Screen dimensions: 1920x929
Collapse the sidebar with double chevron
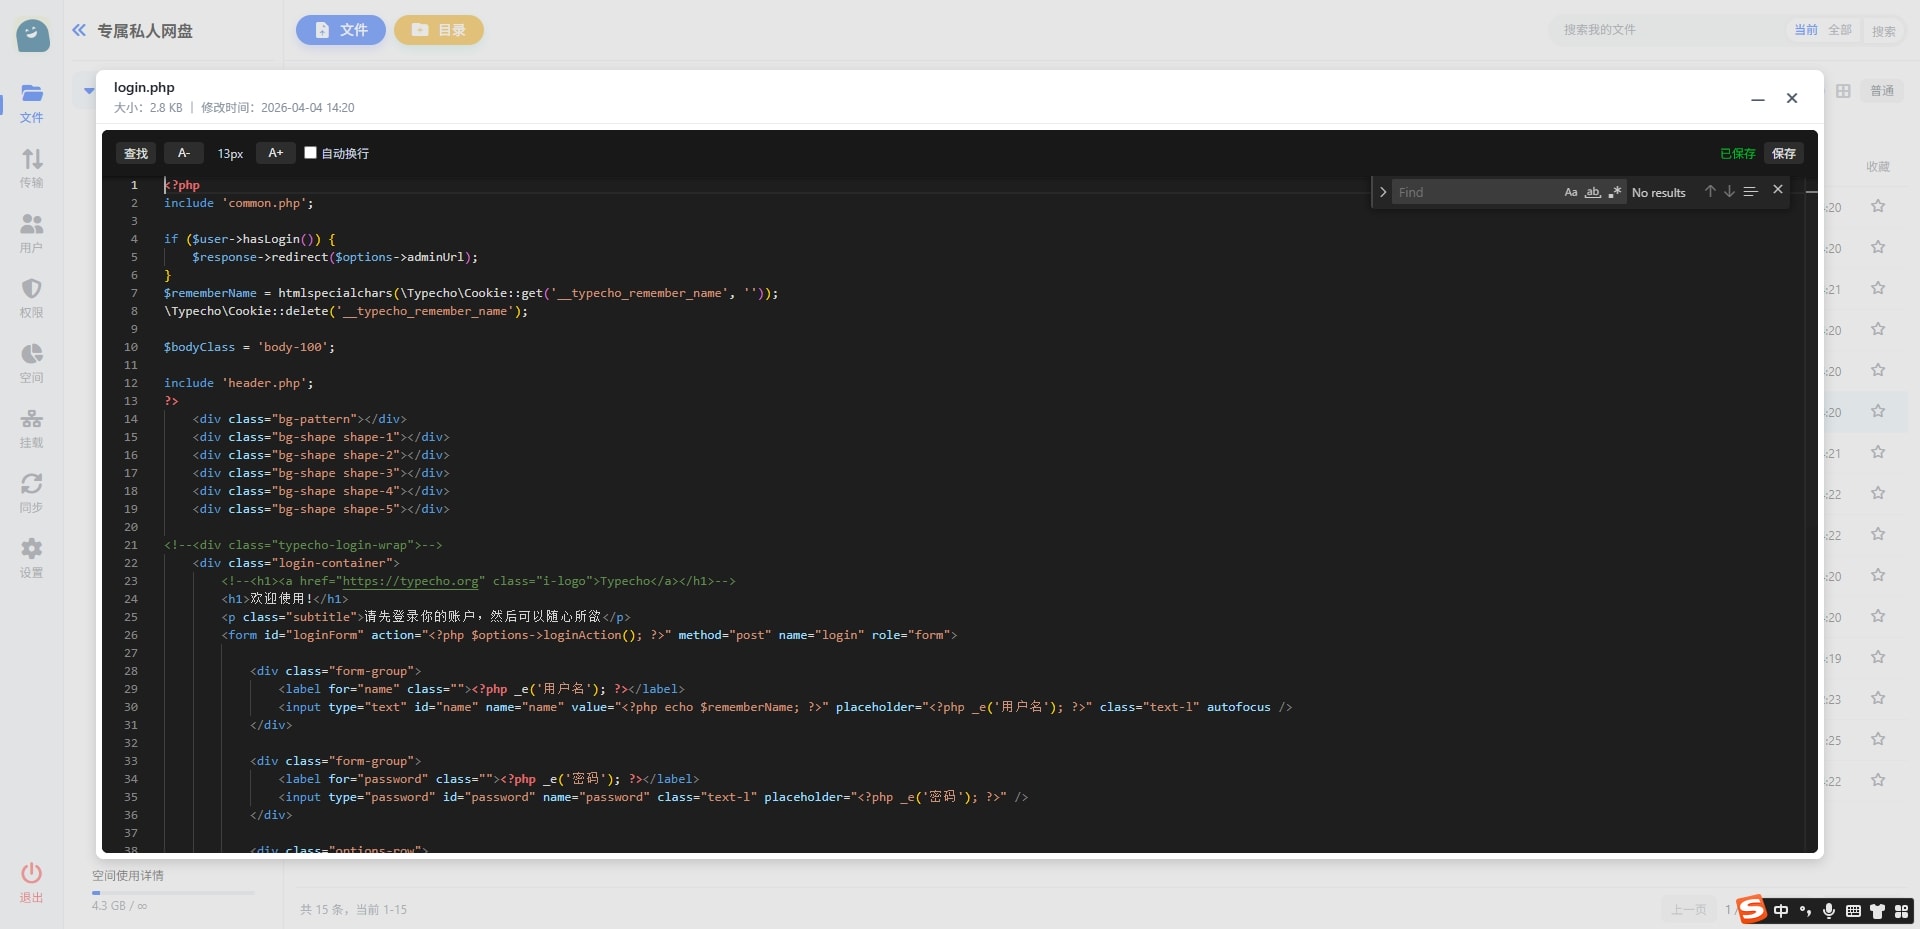[x=79, y=30]
